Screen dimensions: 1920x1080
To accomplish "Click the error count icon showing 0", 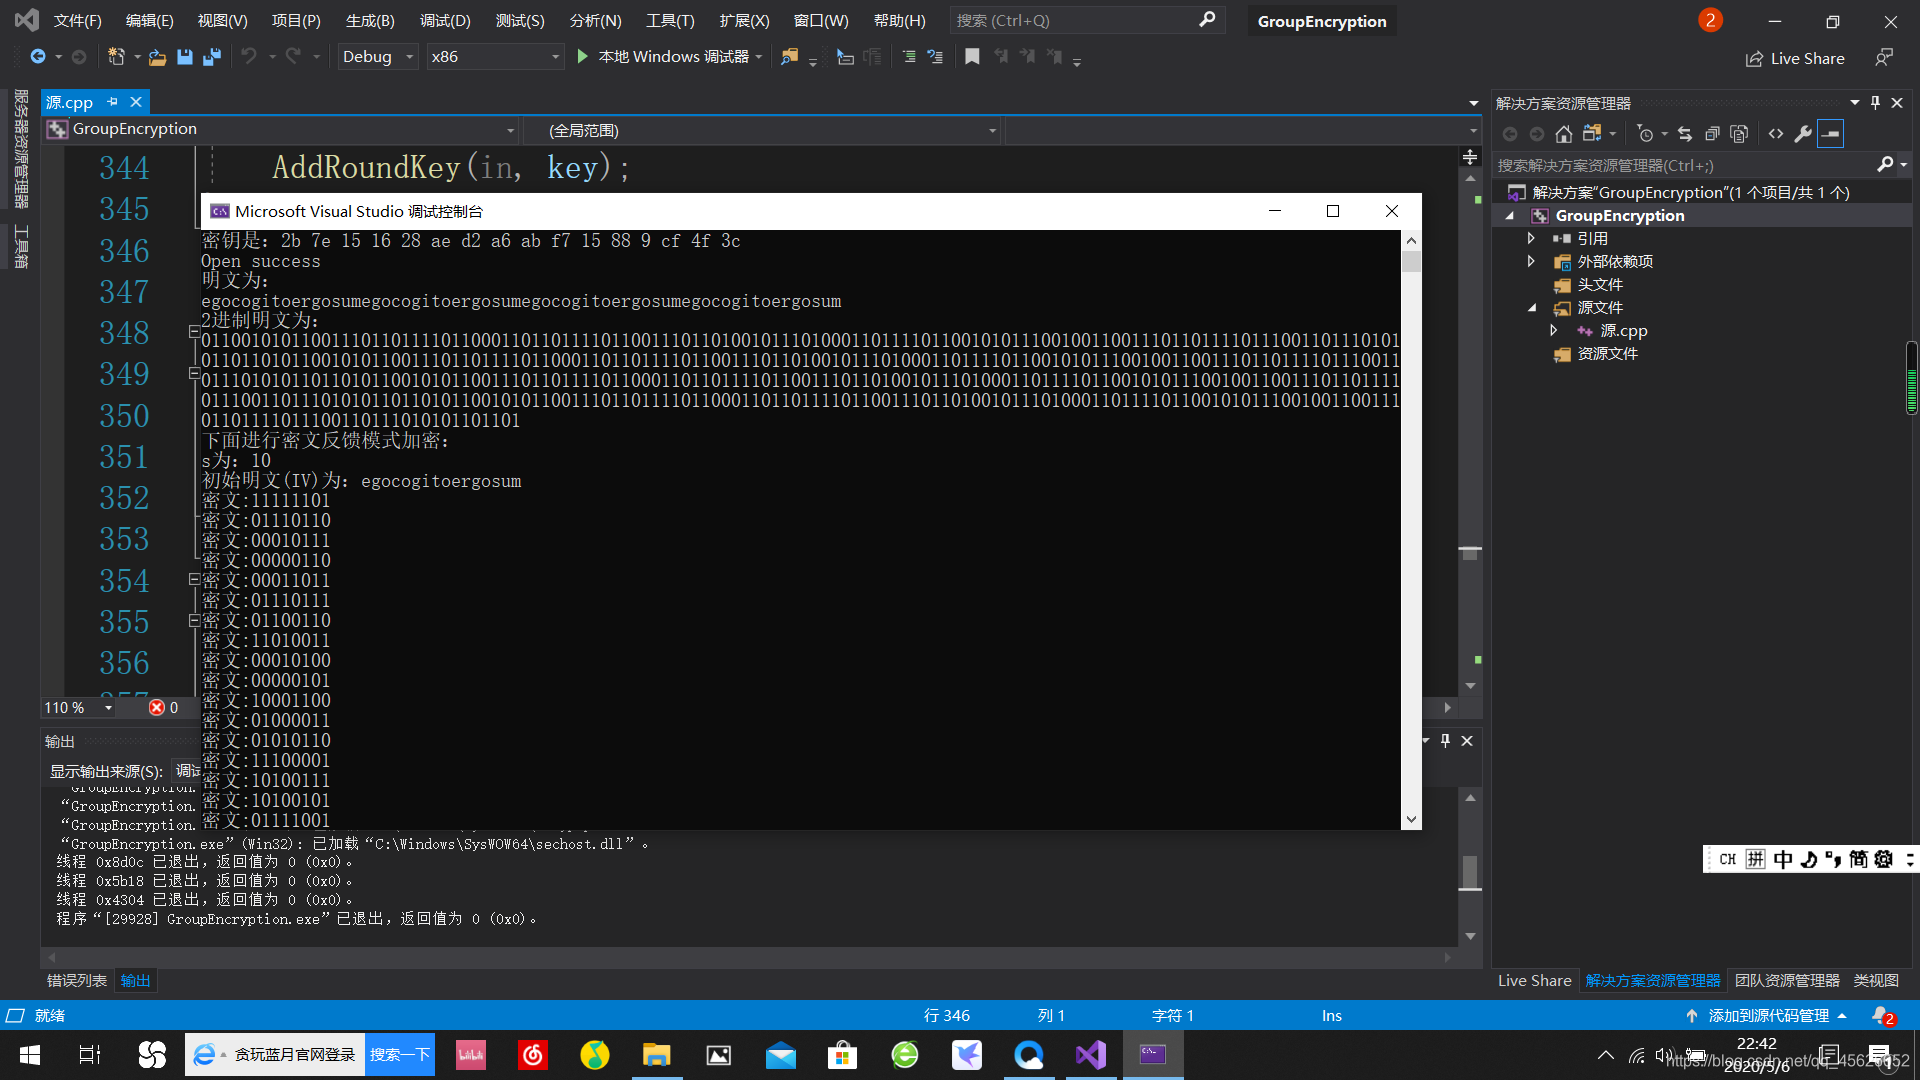I will pos(157,708).
